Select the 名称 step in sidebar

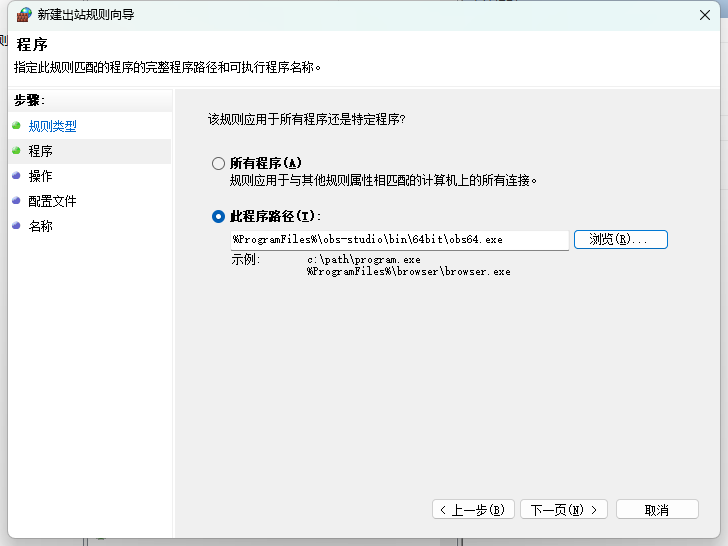click(x=40, y=227)
